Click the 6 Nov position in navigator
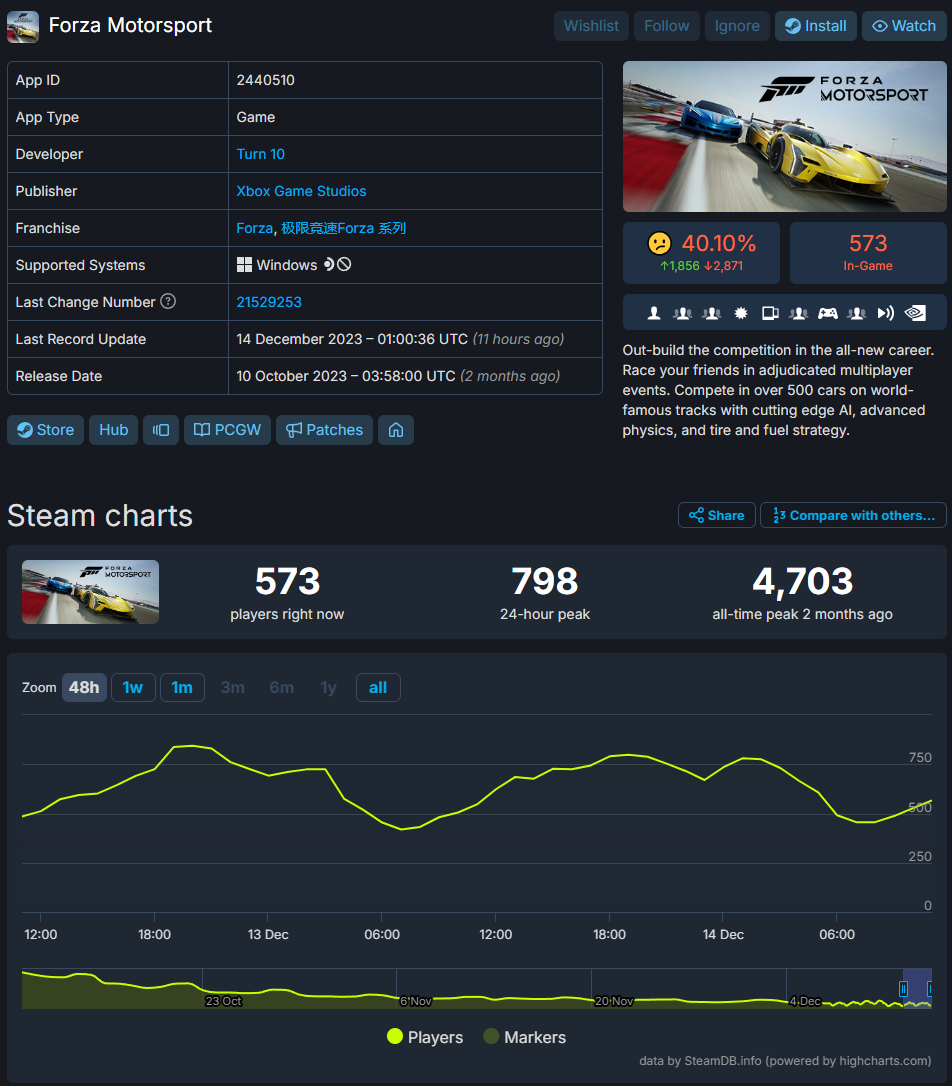Viewport: 952px width, 1086px height. pos(416,1001)
